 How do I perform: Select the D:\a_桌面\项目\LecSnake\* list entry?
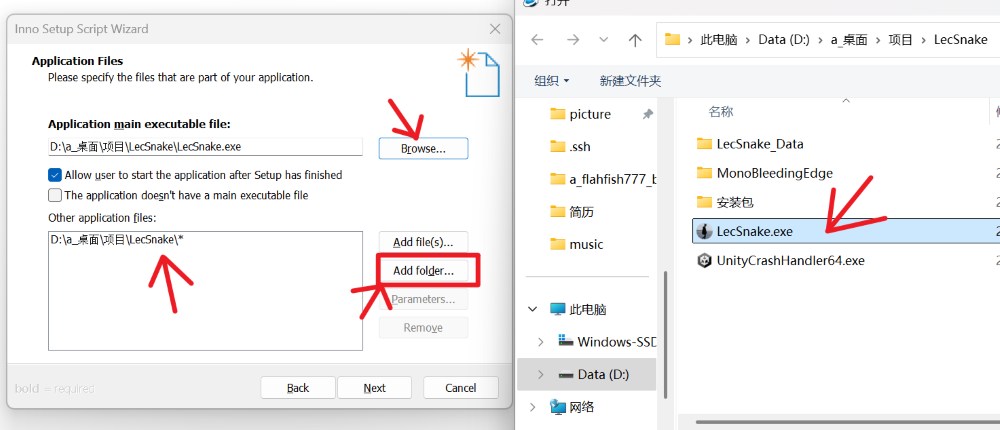(x=117, y=240)
